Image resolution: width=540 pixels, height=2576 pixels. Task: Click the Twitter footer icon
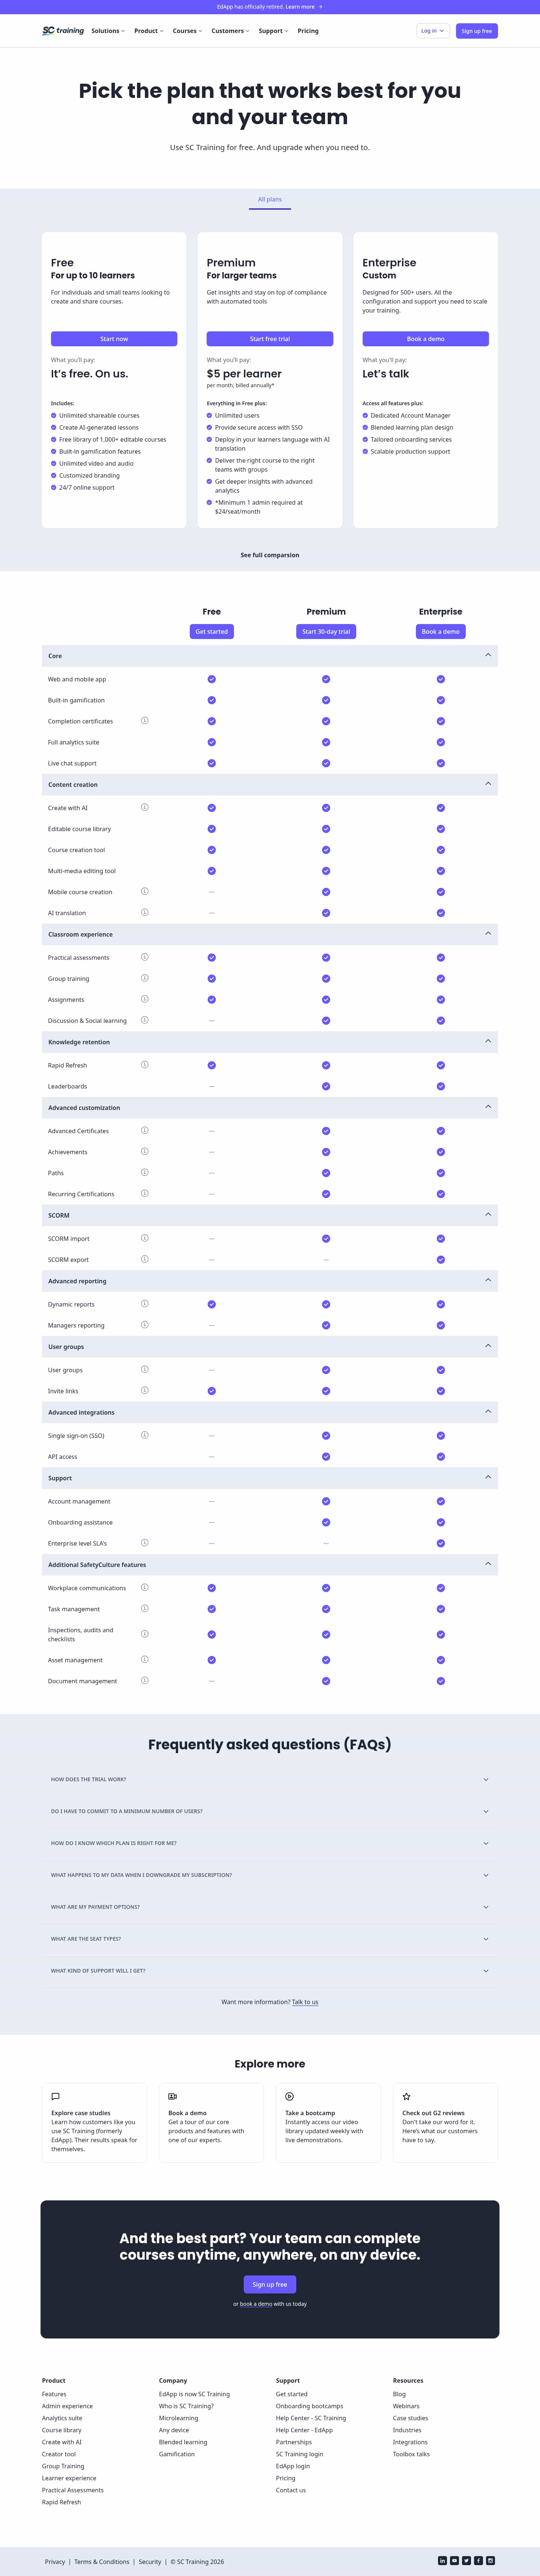coord(466,2561)
